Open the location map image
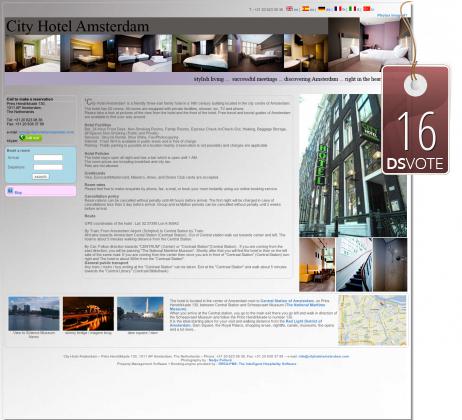462x420 pixels. point(372,320)
